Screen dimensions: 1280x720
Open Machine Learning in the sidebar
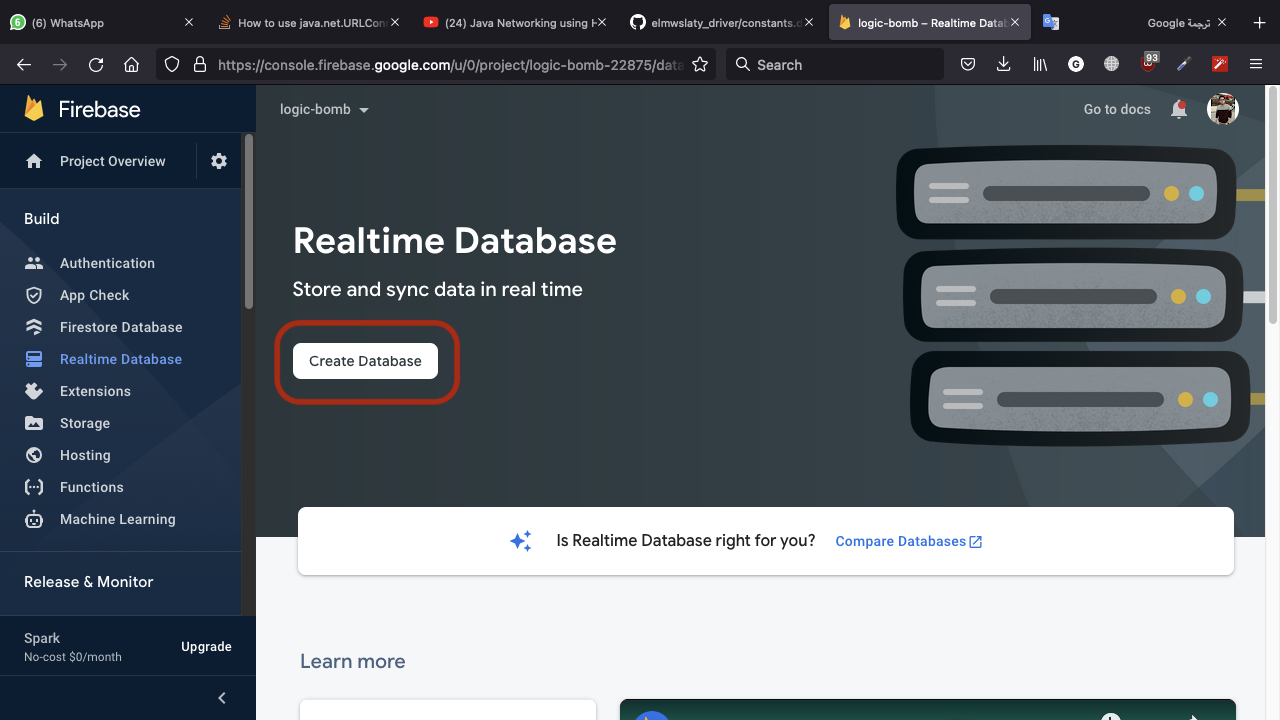(120, 519)
